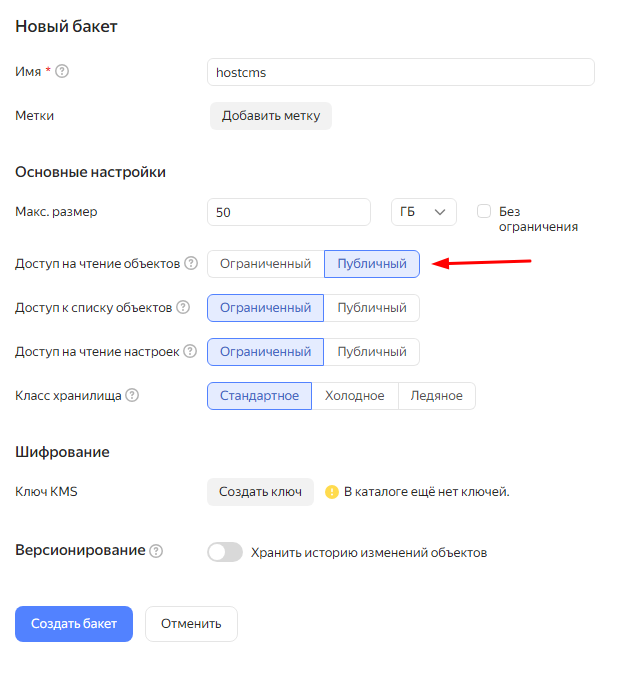Select Публичный for object list access
Screen dimensions: 619x674
[372, 308]
